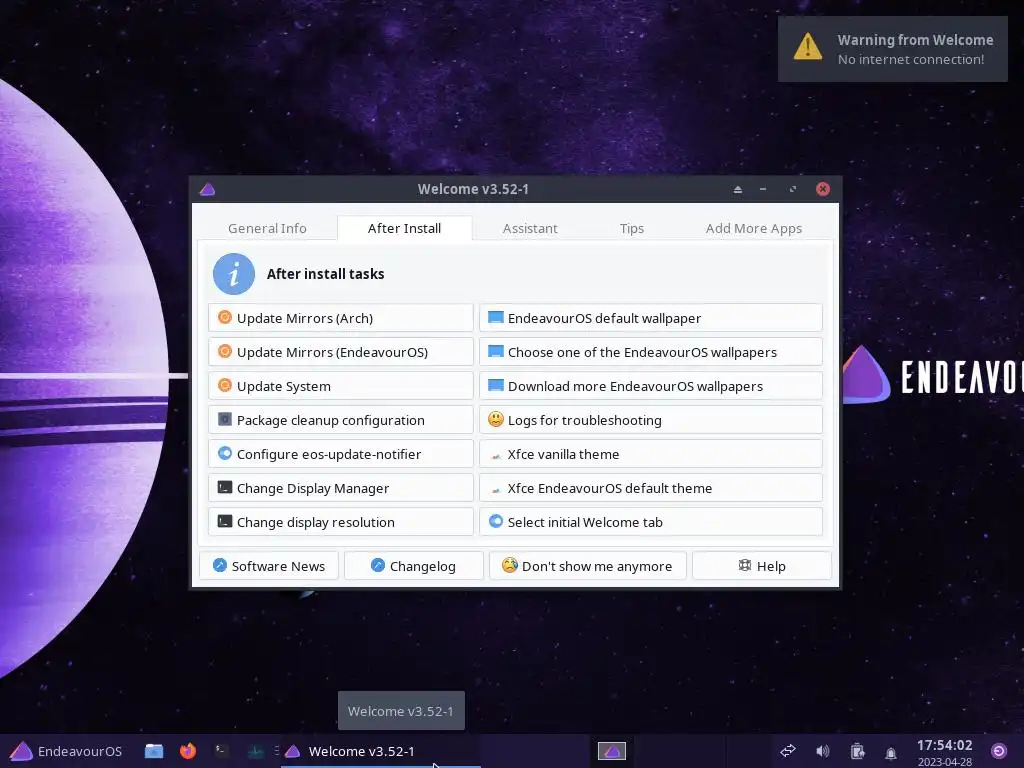Click Change Display Manager button
1024x768 pixels.
(x=341, y=487)
